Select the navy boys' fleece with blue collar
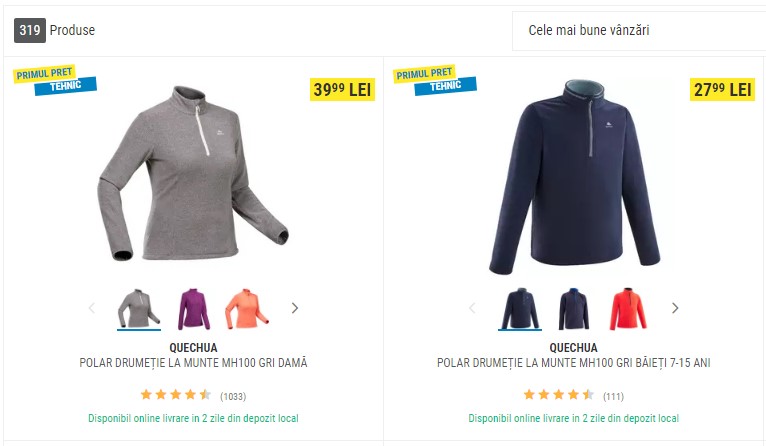The width and height of the screenshot is (766, 446). point(574,309)
